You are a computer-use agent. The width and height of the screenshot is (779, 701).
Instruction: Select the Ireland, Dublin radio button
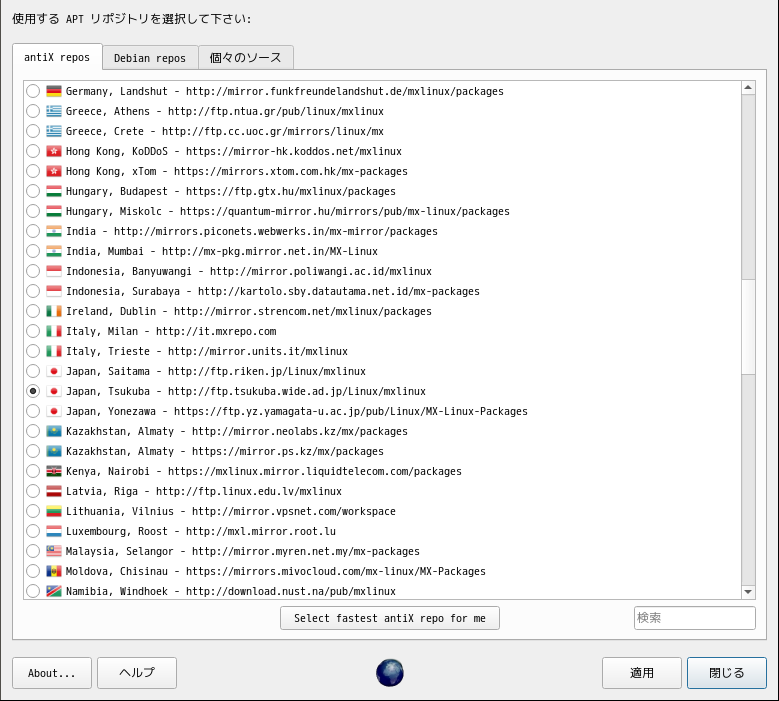(33, 311)
